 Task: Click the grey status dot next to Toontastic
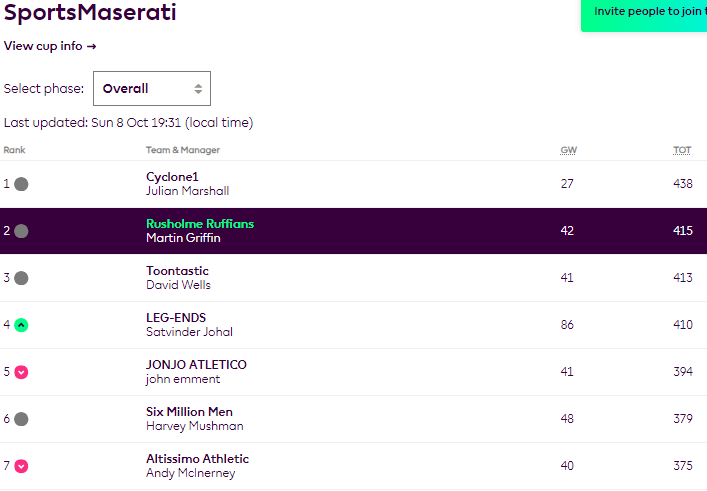pos(21,278)
